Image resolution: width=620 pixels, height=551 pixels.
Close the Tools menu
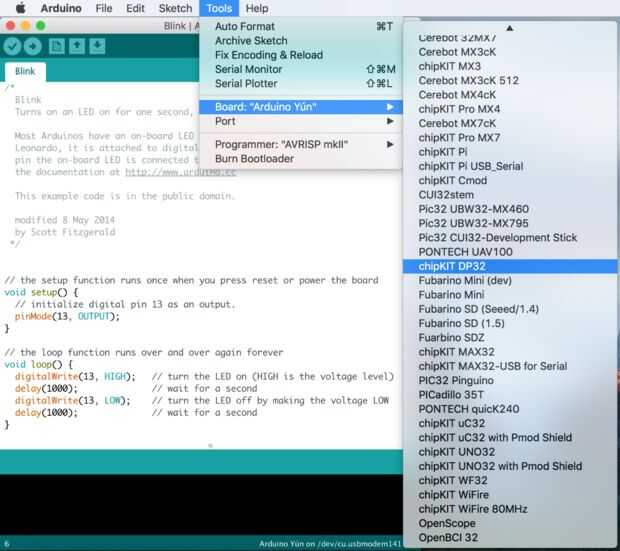[219, 8]
